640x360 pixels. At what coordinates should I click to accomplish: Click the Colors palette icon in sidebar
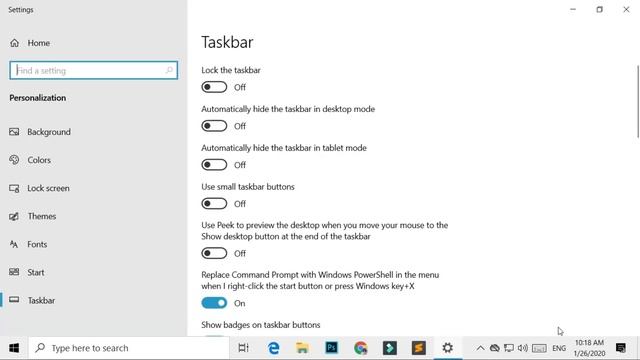click(x=14, y=160)
